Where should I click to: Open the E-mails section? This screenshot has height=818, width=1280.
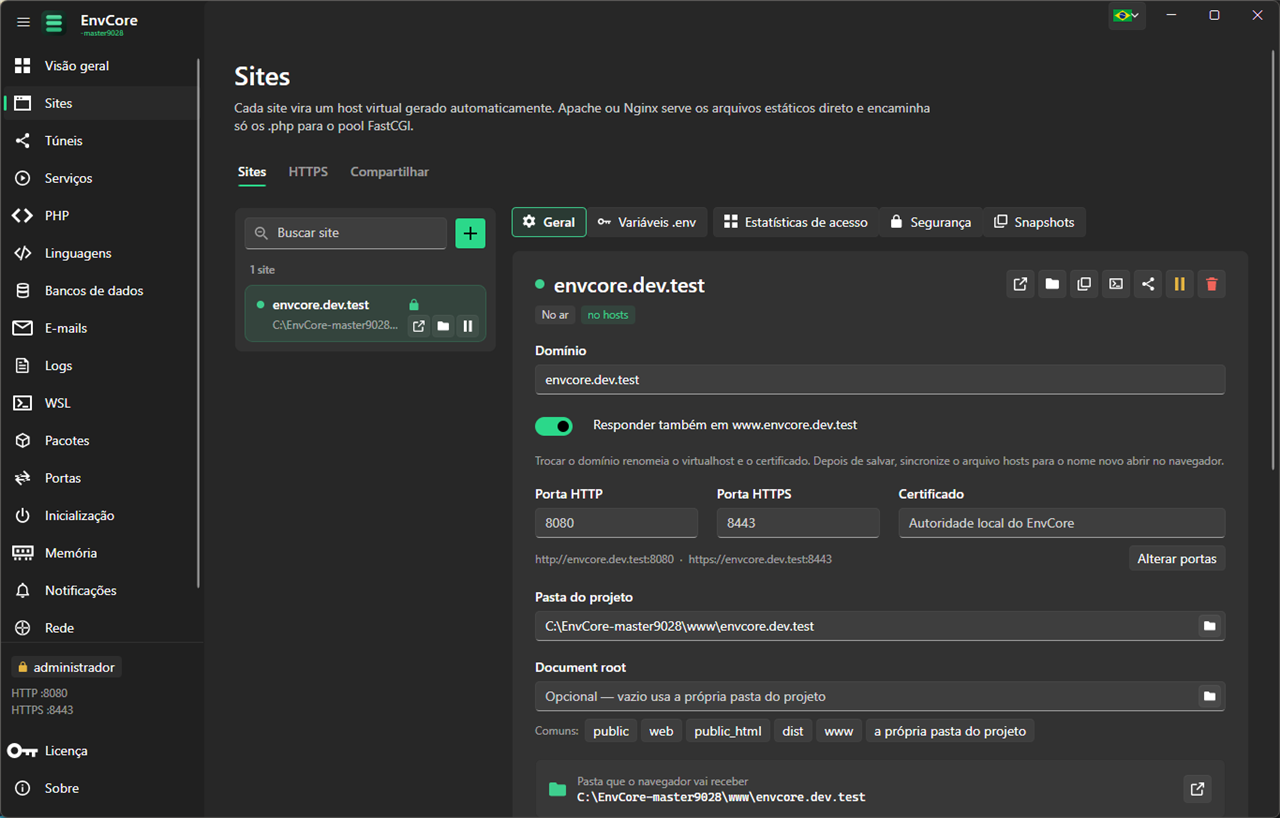100,328
